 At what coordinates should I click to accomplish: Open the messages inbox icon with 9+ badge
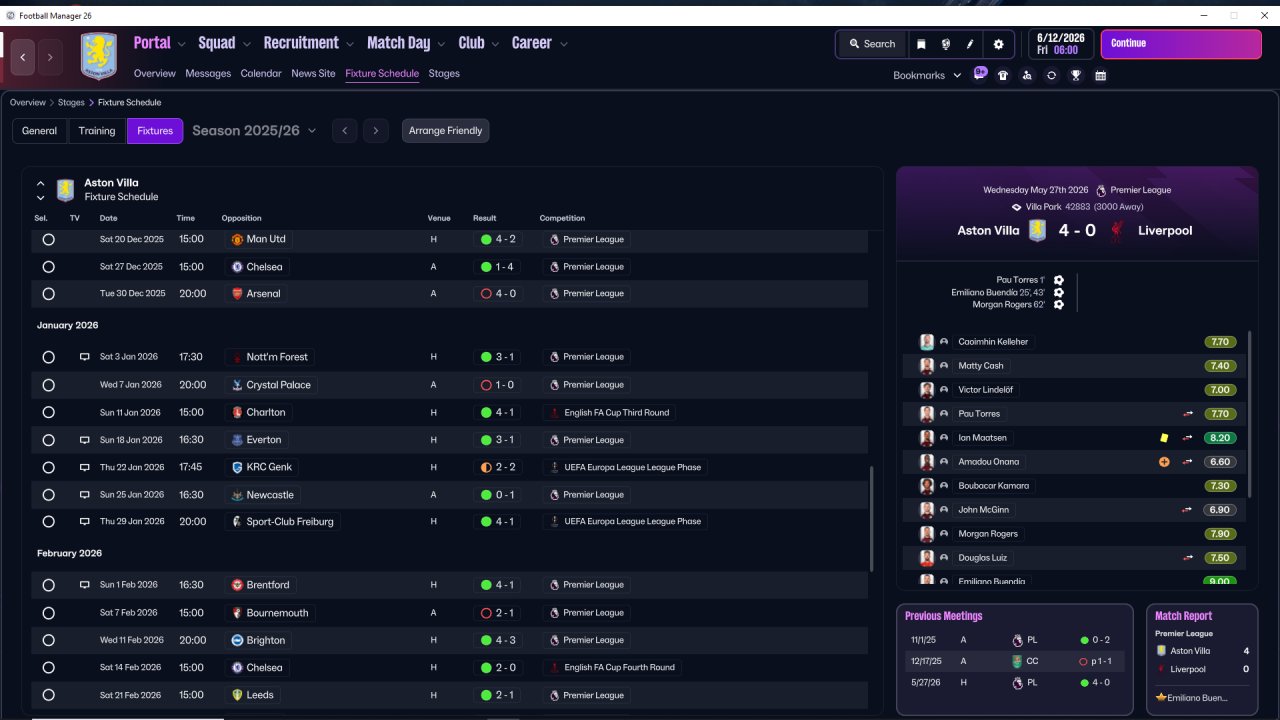[x=980, y=74]
